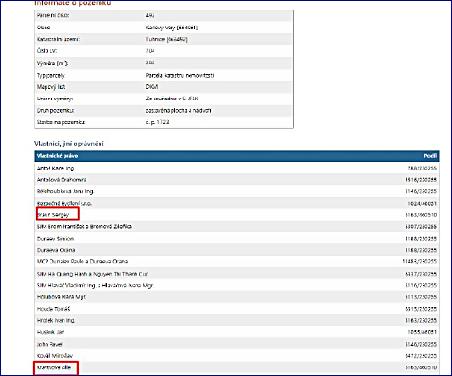452x376 pixels.
Task: Click the share value in the Houda Tomáš row
Action: [421, 309]
